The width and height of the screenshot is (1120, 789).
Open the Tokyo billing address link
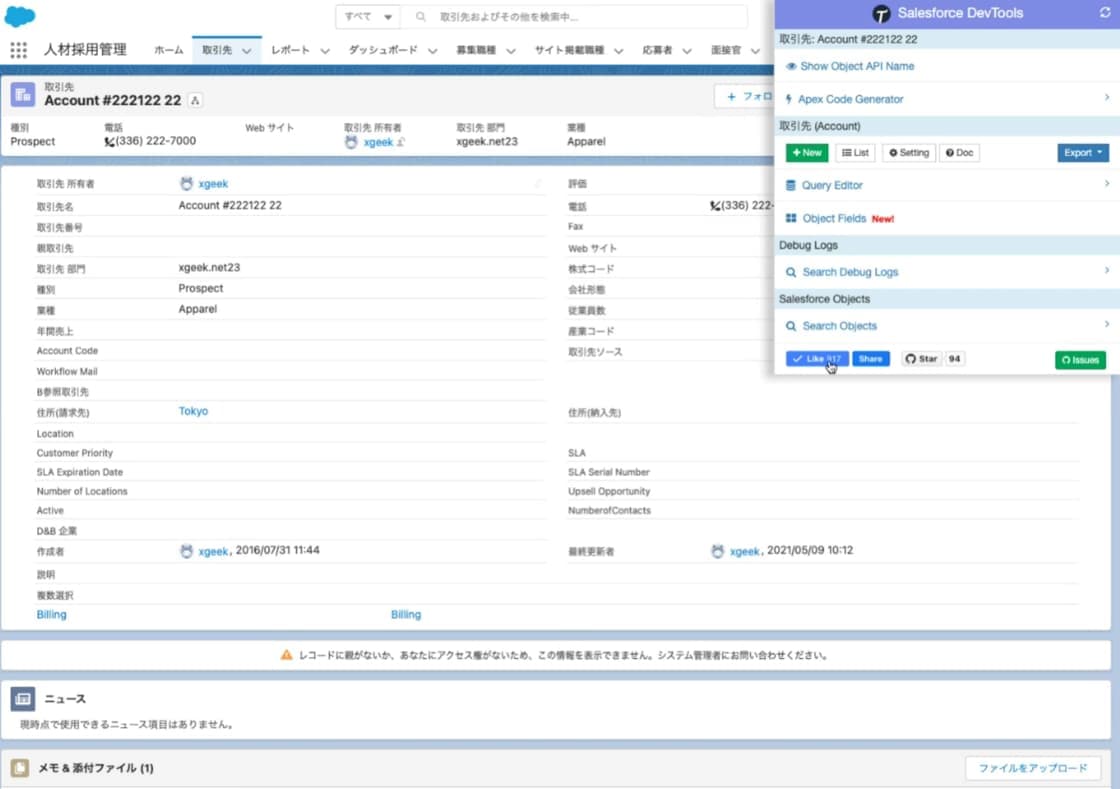pyautogui.click(x=193, y=411)
